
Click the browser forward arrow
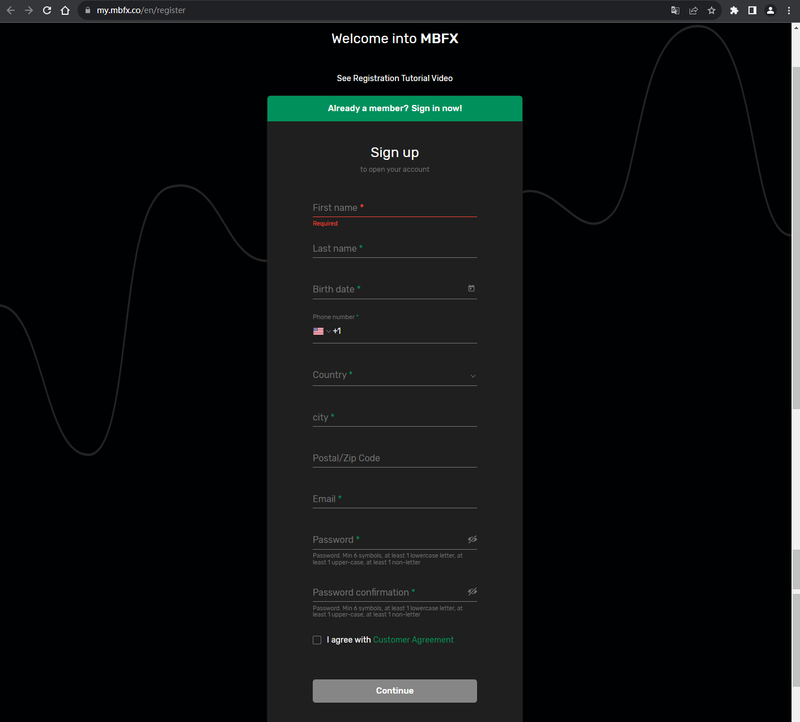29,10
